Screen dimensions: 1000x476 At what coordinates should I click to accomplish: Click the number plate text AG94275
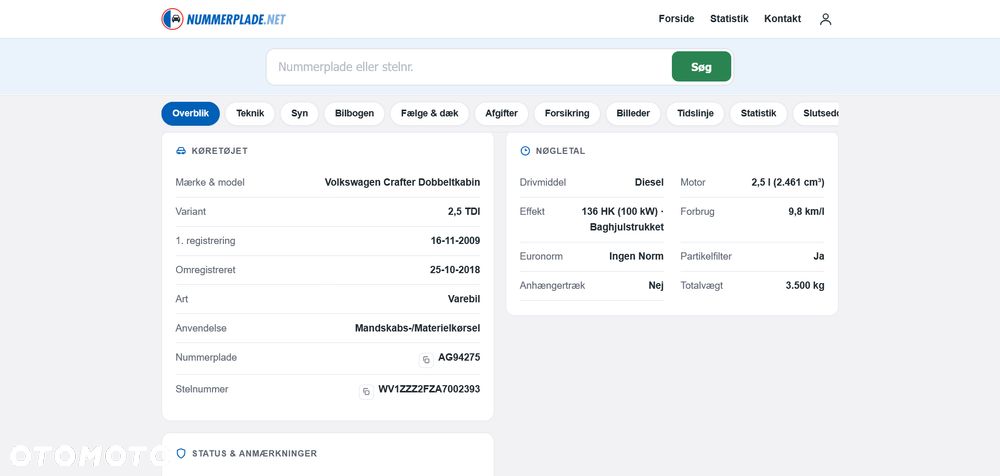[x=459, y=358]
